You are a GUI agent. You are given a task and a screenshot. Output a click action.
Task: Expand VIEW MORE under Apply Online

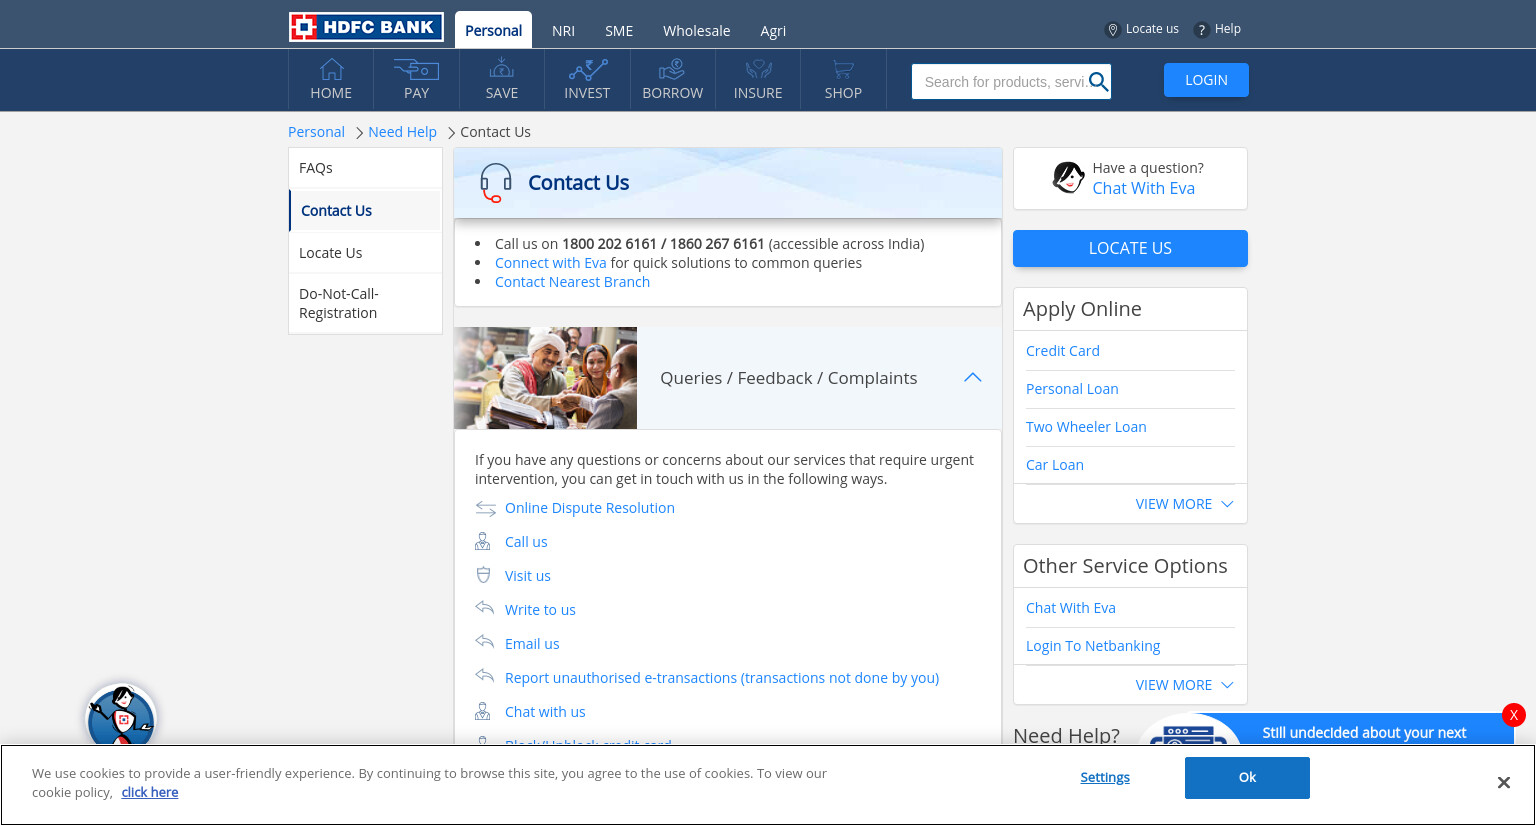1184,504
